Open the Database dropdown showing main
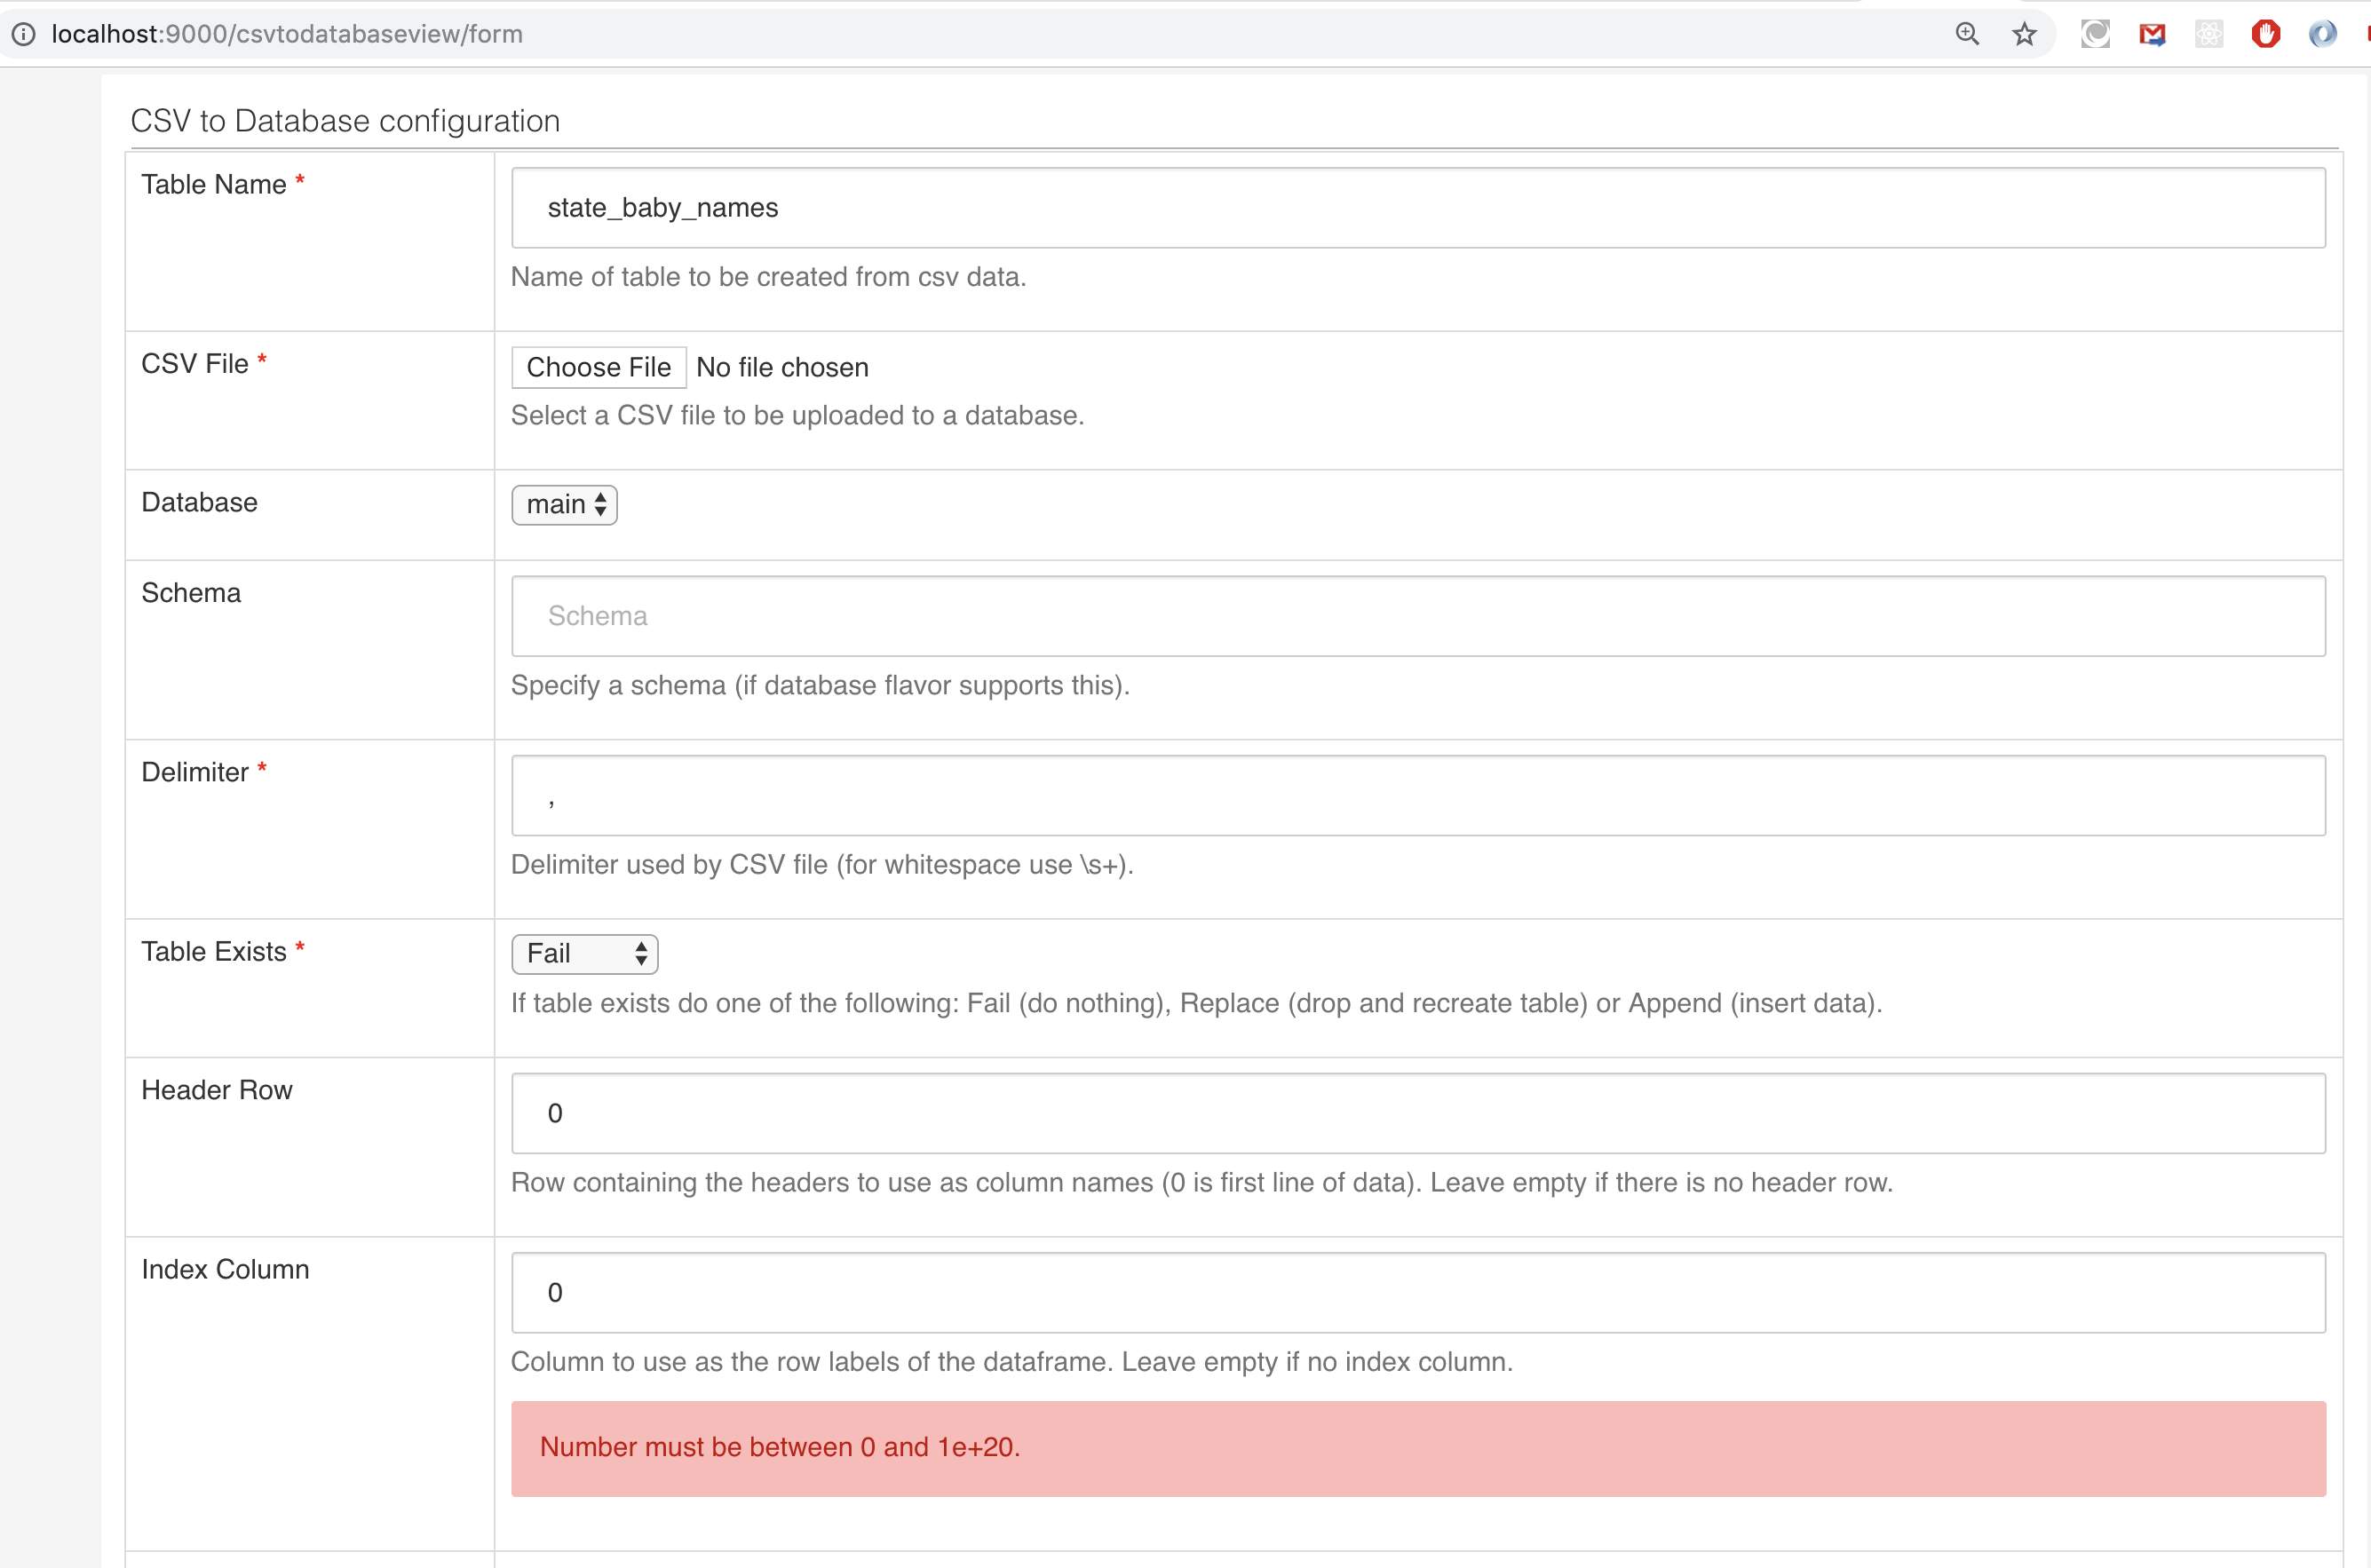The image size is (2371, 1568). click(564, 504)
